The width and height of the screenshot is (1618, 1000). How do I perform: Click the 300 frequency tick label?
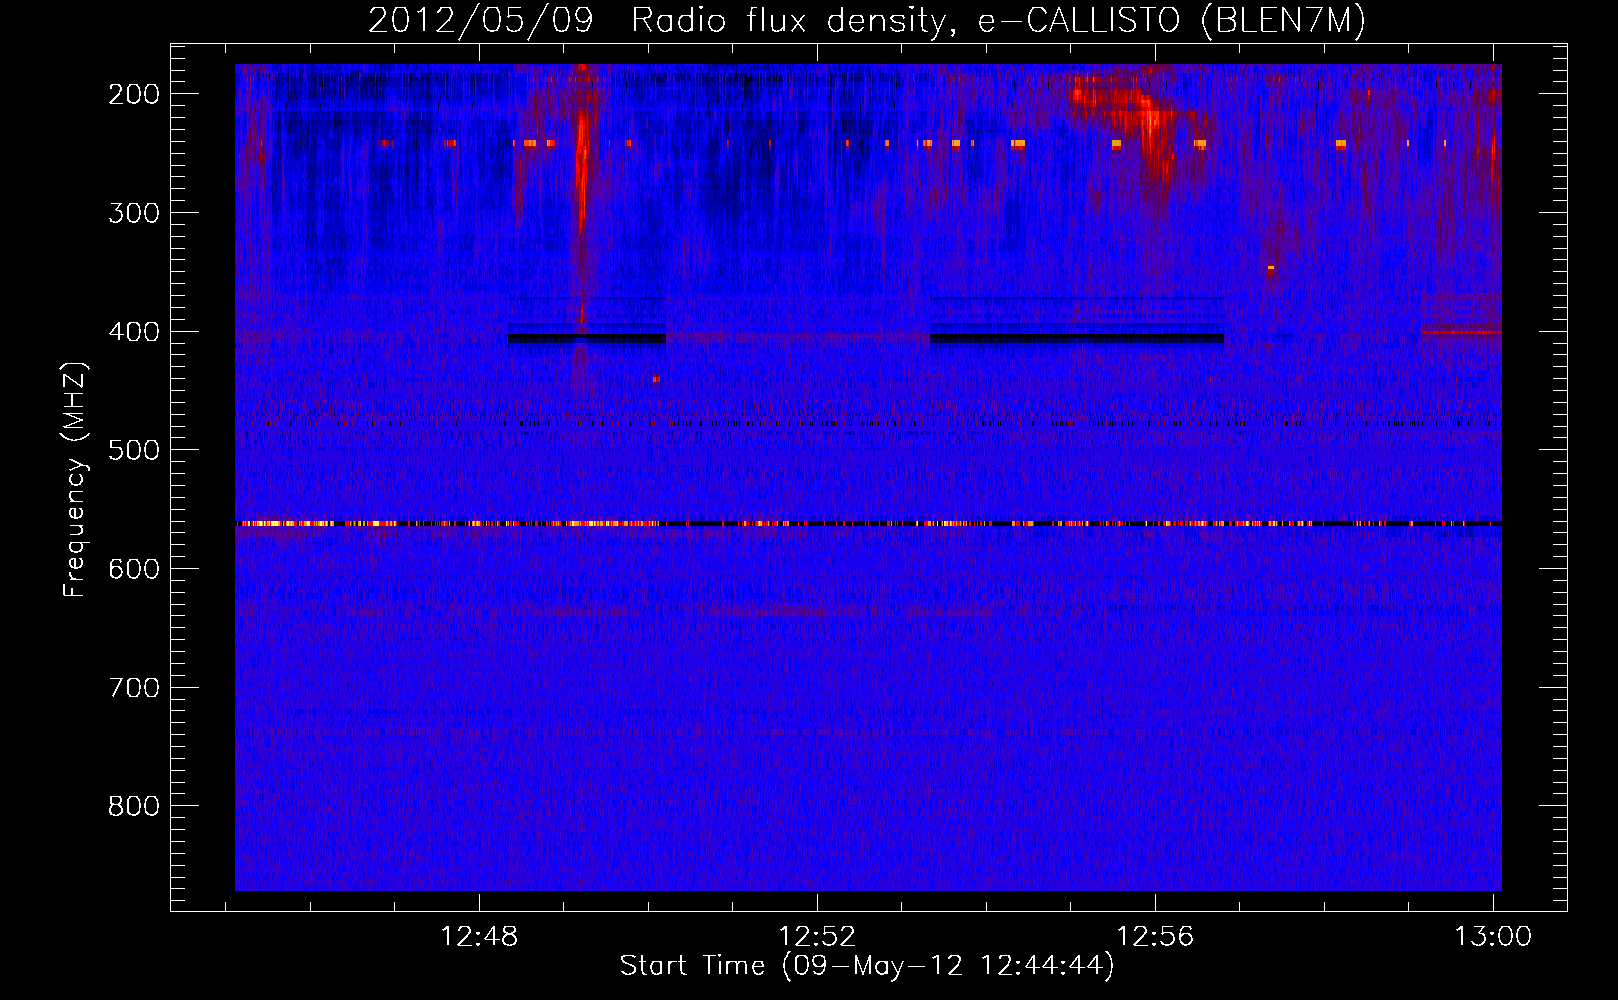click(x=134, y=213)
